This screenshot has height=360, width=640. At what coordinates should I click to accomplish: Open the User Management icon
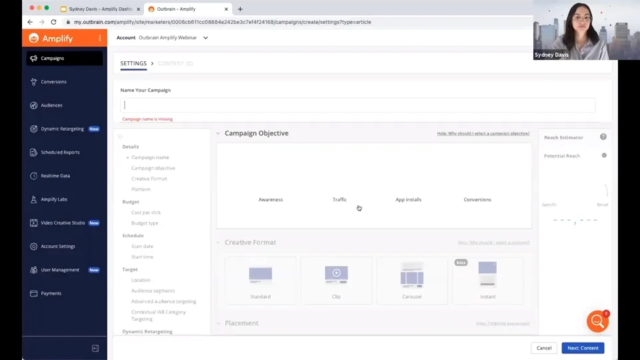(33, 270)
